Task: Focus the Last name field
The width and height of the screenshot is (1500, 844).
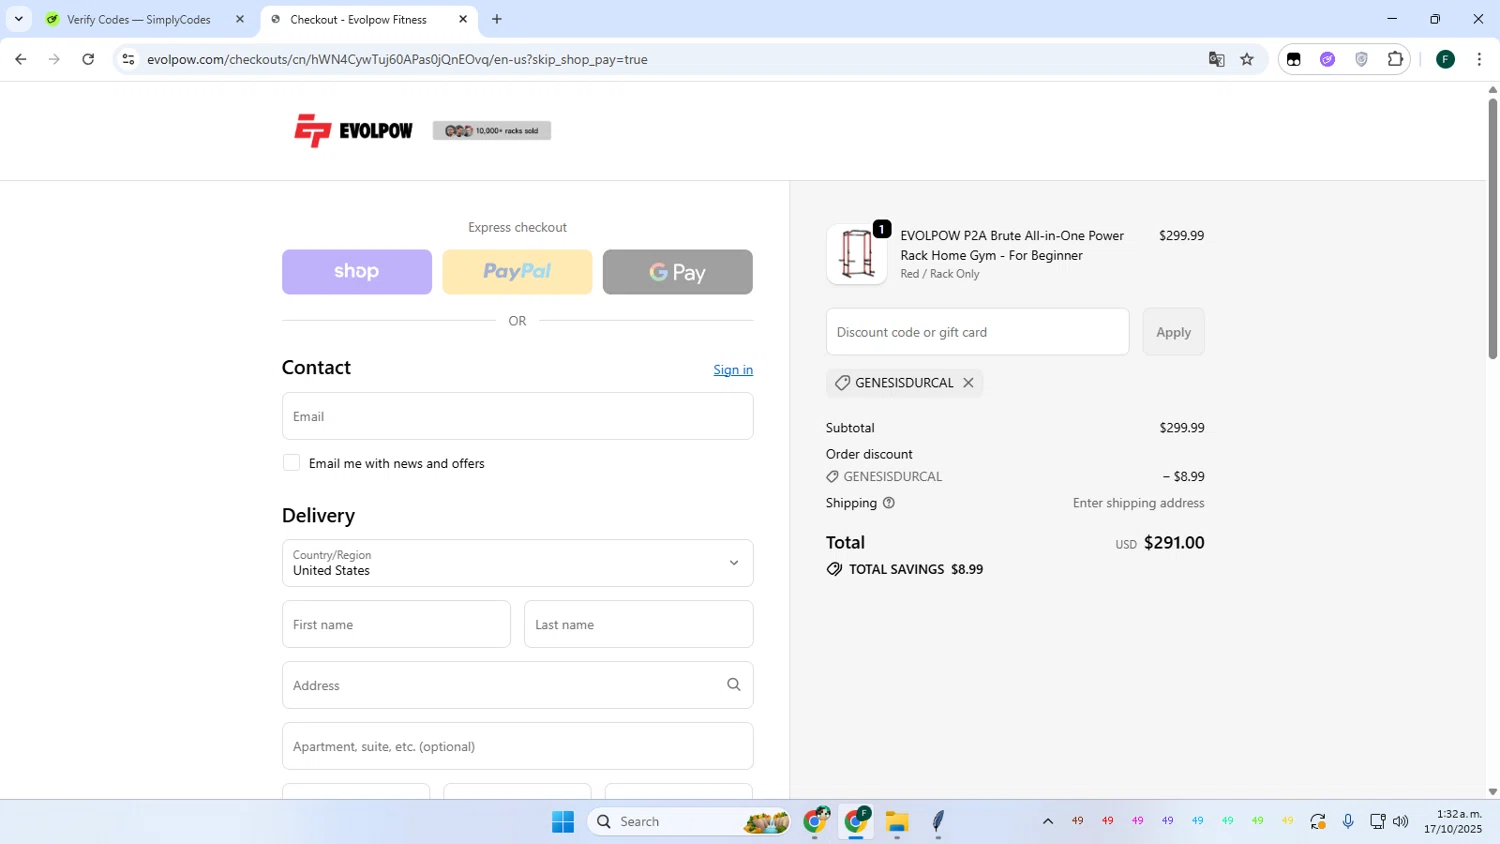Action: pos(638,624)
